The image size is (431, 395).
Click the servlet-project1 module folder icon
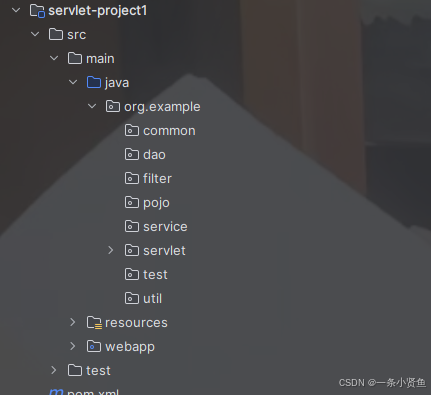(x=37, y=11)
